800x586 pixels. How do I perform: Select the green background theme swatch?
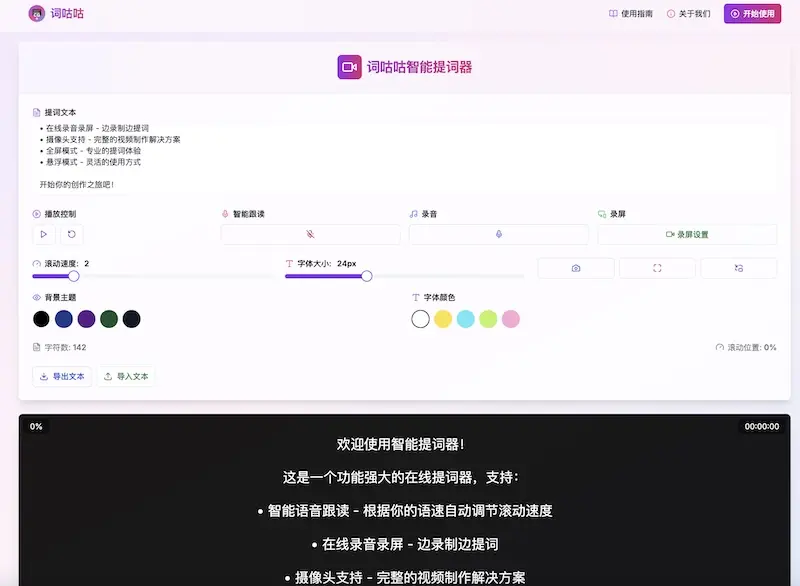click(109, 319)
